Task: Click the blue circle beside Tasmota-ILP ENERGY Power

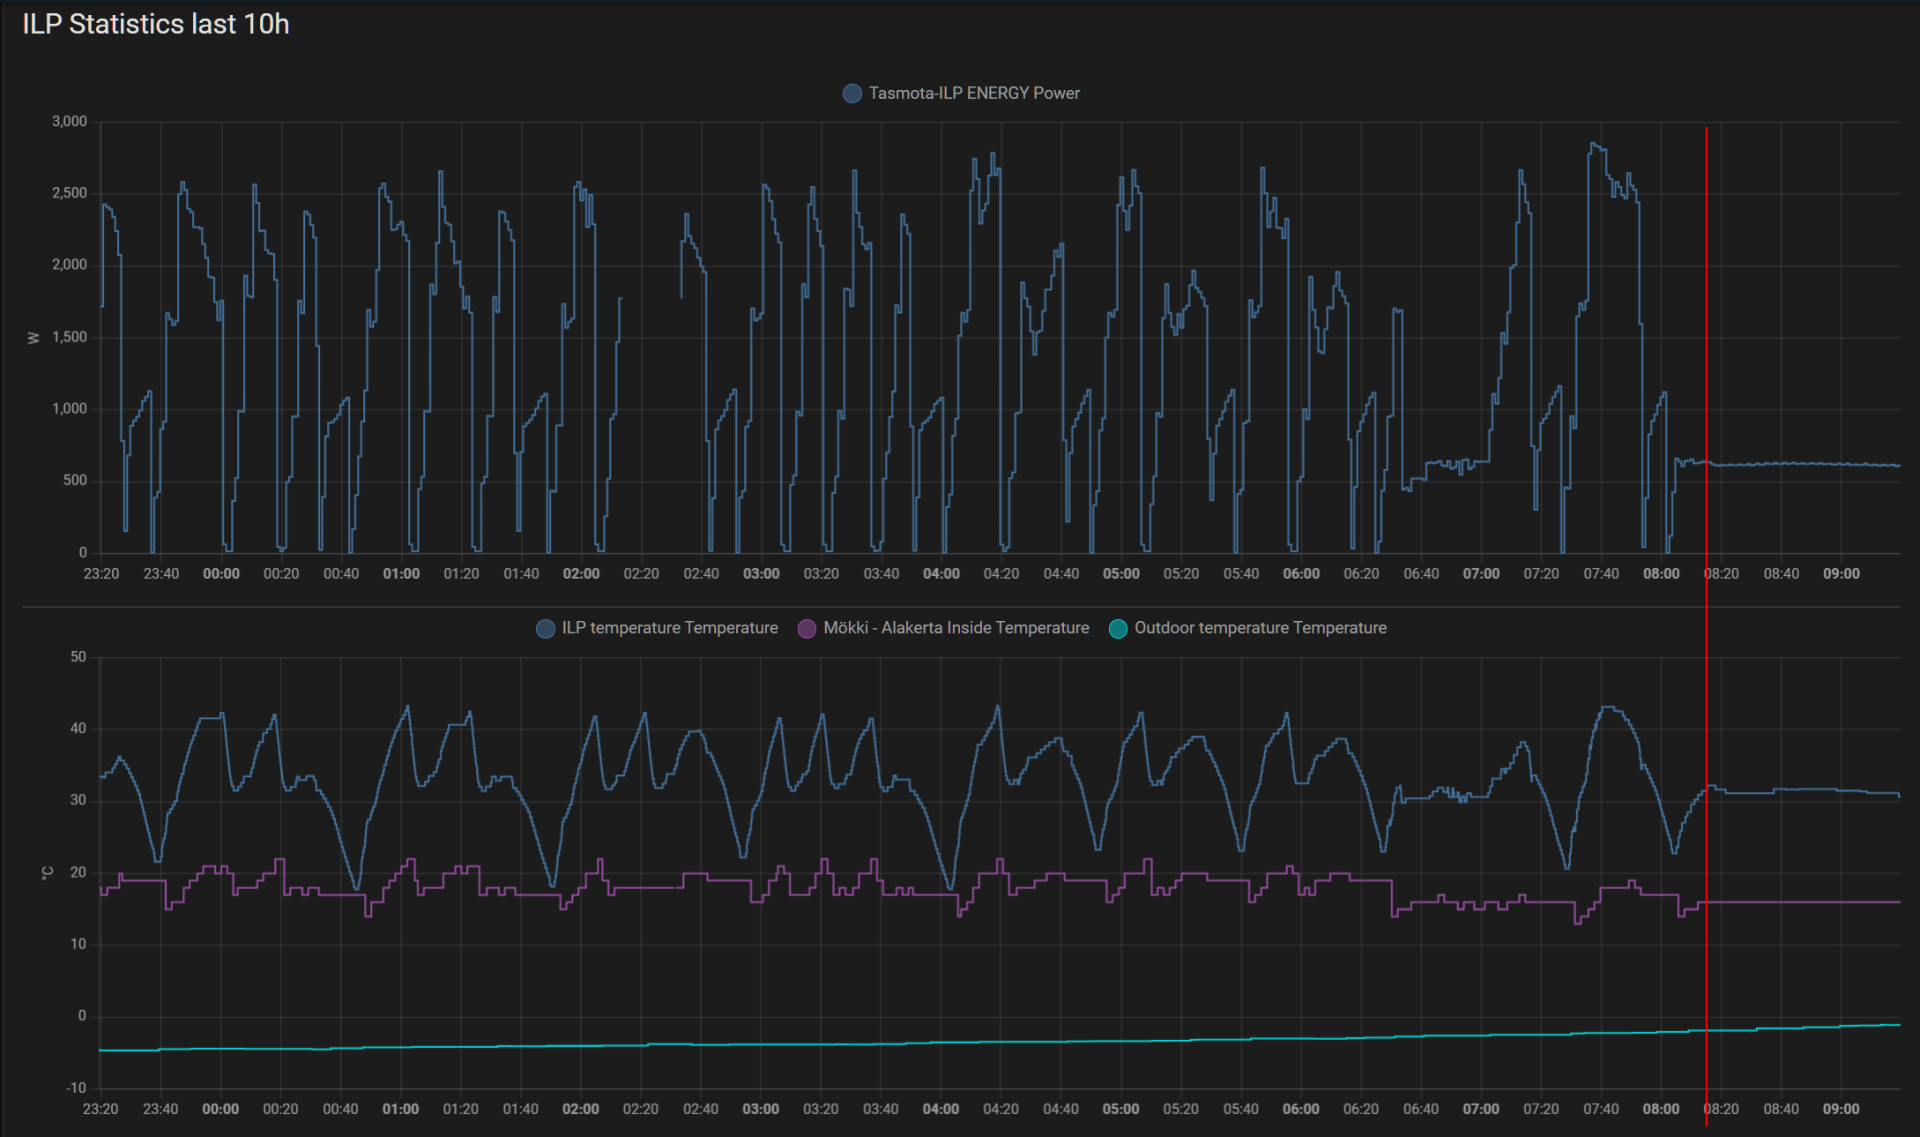Action: tap(852, 93)
